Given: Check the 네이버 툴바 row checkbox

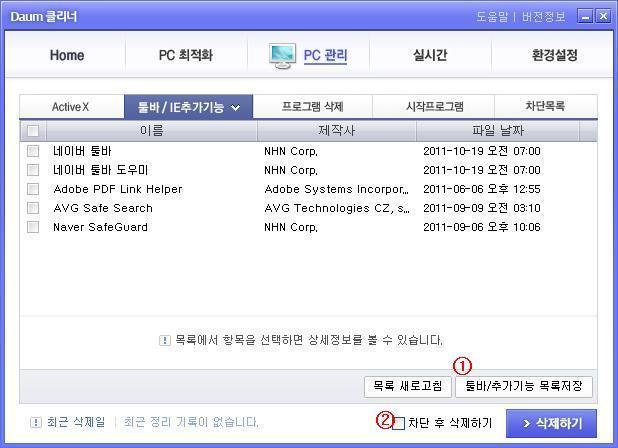Looking at the screenshot, I should 33,151.
